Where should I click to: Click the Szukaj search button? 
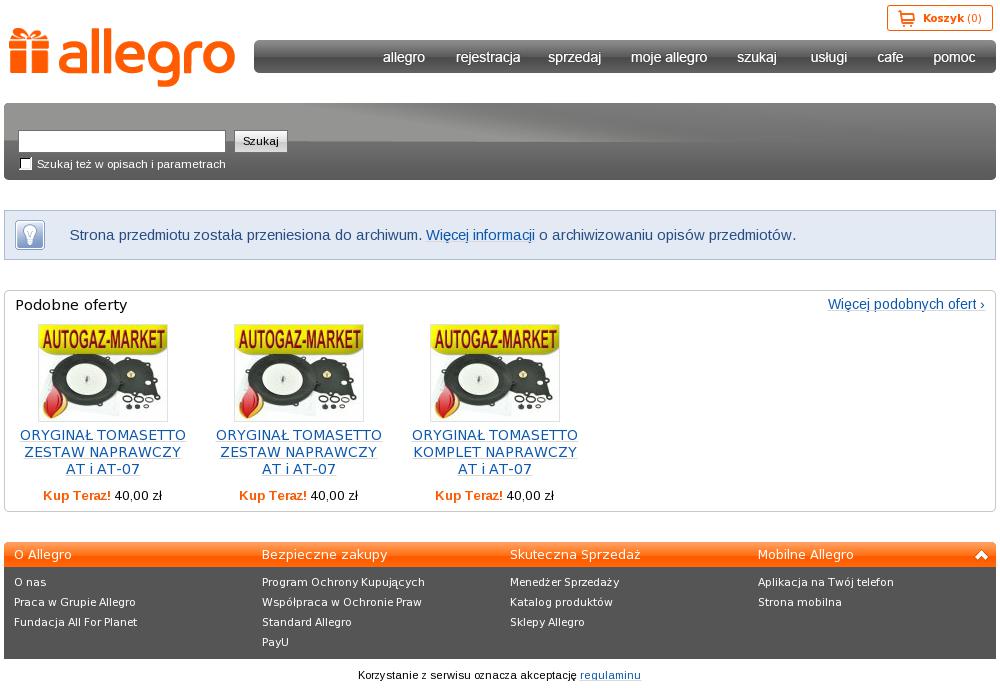(x=261, y=141)
